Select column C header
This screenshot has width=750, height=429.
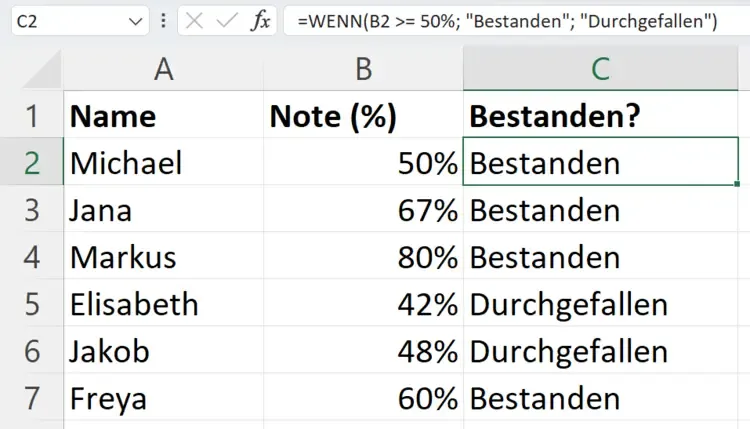pyautogui.click(x=601, y=68)
